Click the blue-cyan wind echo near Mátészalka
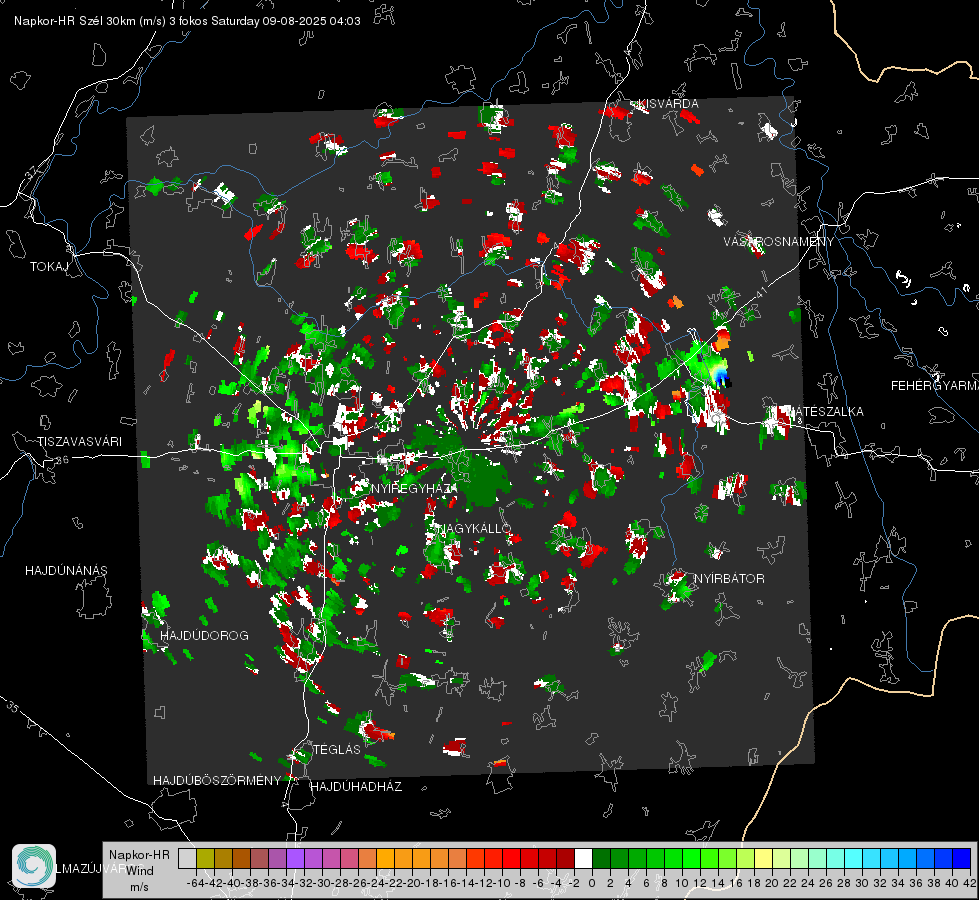The image size is (979, 900). [721, 376]
